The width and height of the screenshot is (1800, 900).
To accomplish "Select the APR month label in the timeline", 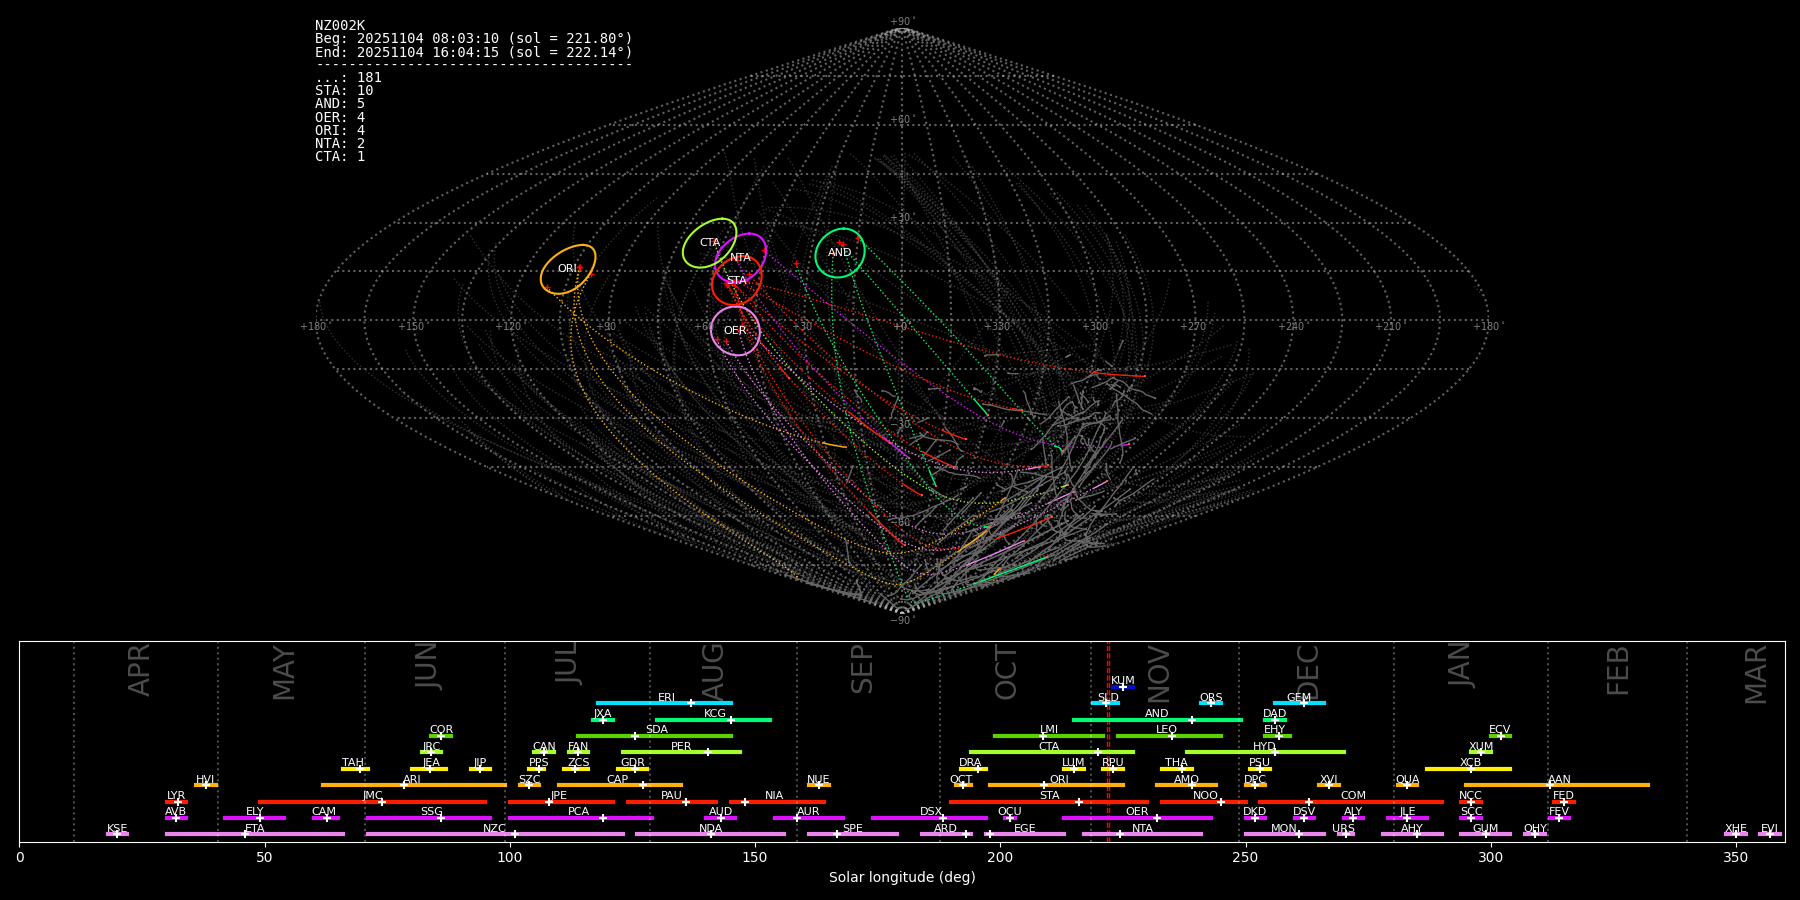I will (x=140, y=670).
